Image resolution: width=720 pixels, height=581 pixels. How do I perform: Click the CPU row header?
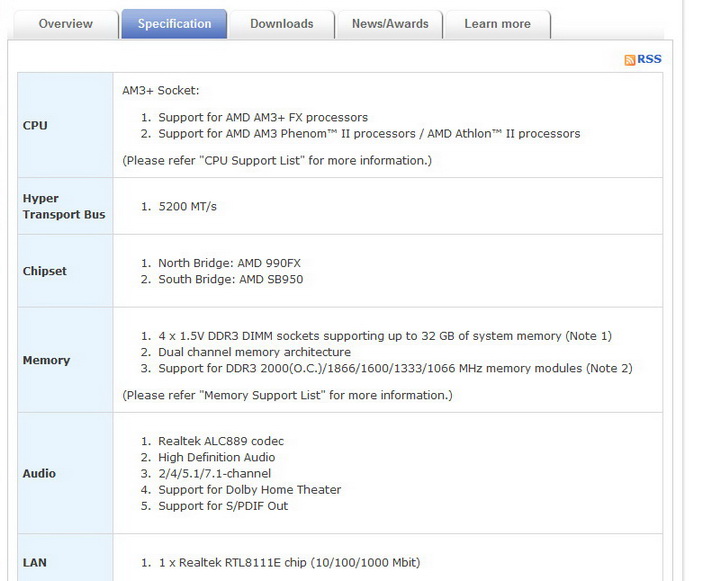click(x=65, y=125)
